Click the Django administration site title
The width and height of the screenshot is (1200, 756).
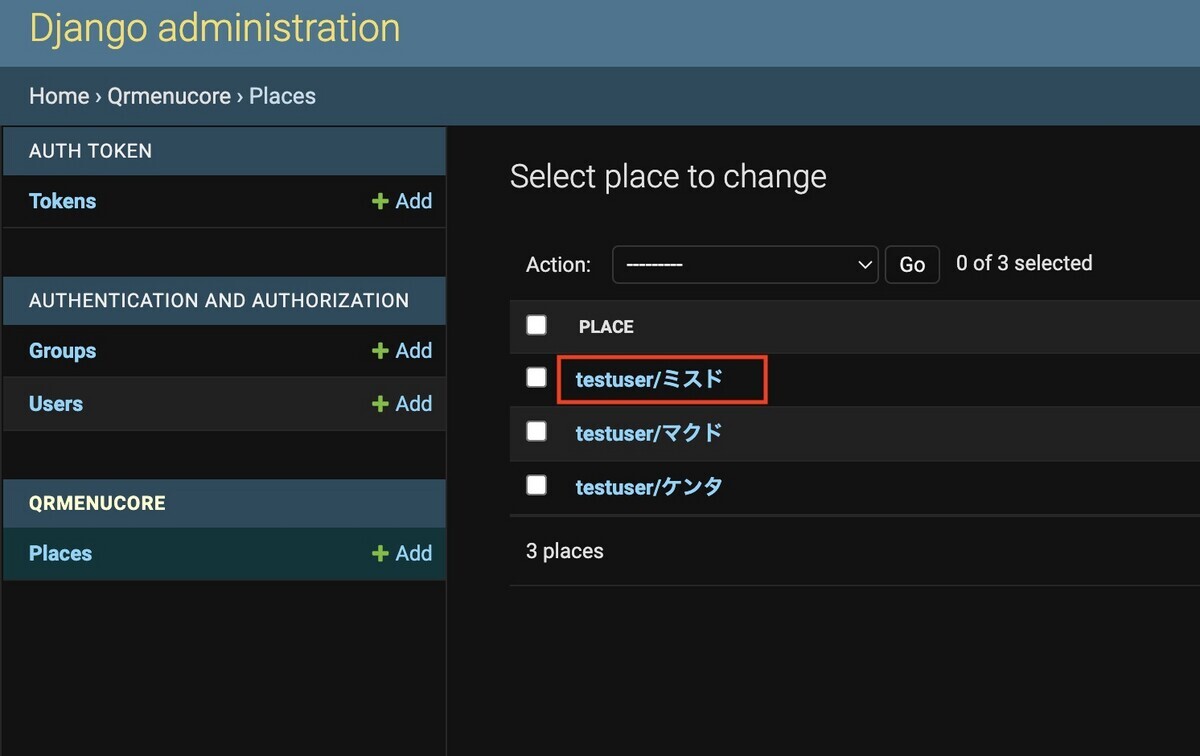coord(215,28)
